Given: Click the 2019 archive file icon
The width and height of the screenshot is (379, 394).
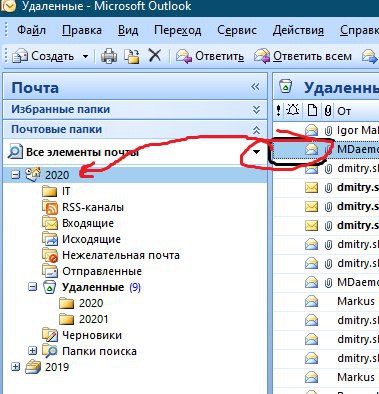Looking at the screenshot, I should coord(33,367).
